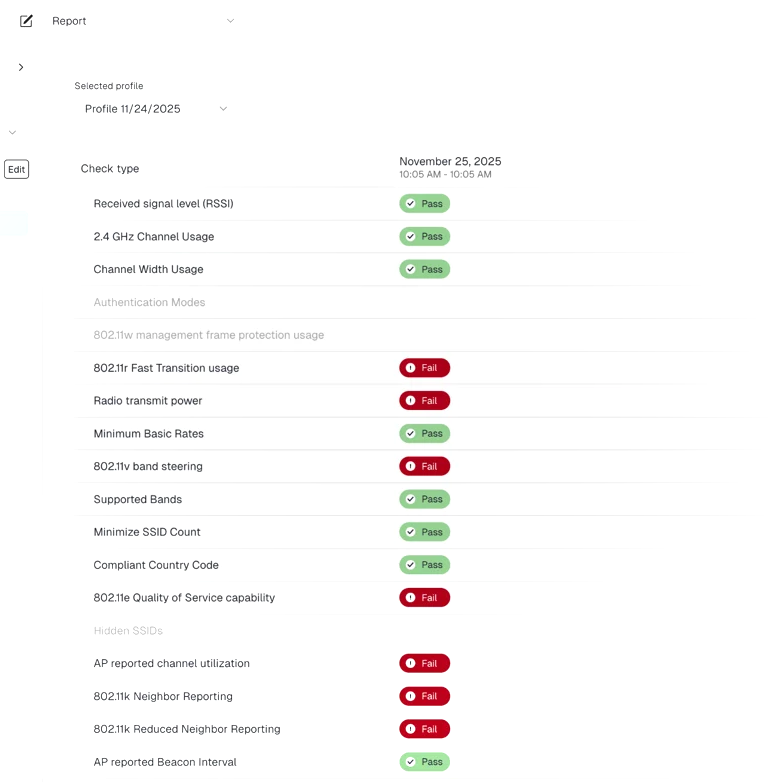
Task: Click Pass badge for Compliant Country Code
Action: (x=424, y=565)
